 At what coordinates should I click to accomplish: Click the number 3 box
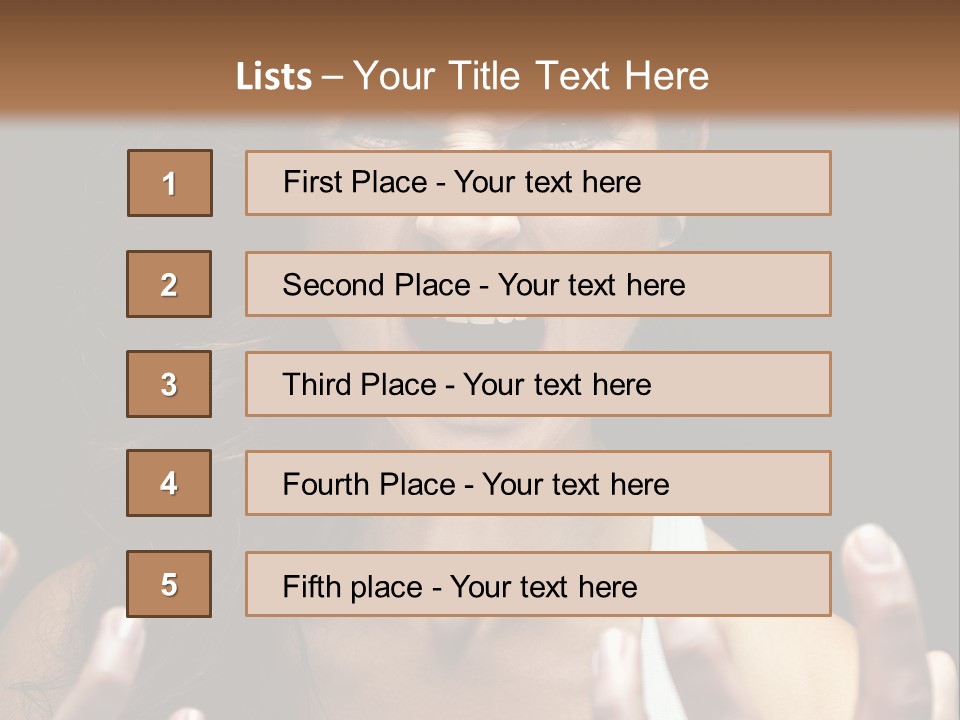(x=169, y=384)
